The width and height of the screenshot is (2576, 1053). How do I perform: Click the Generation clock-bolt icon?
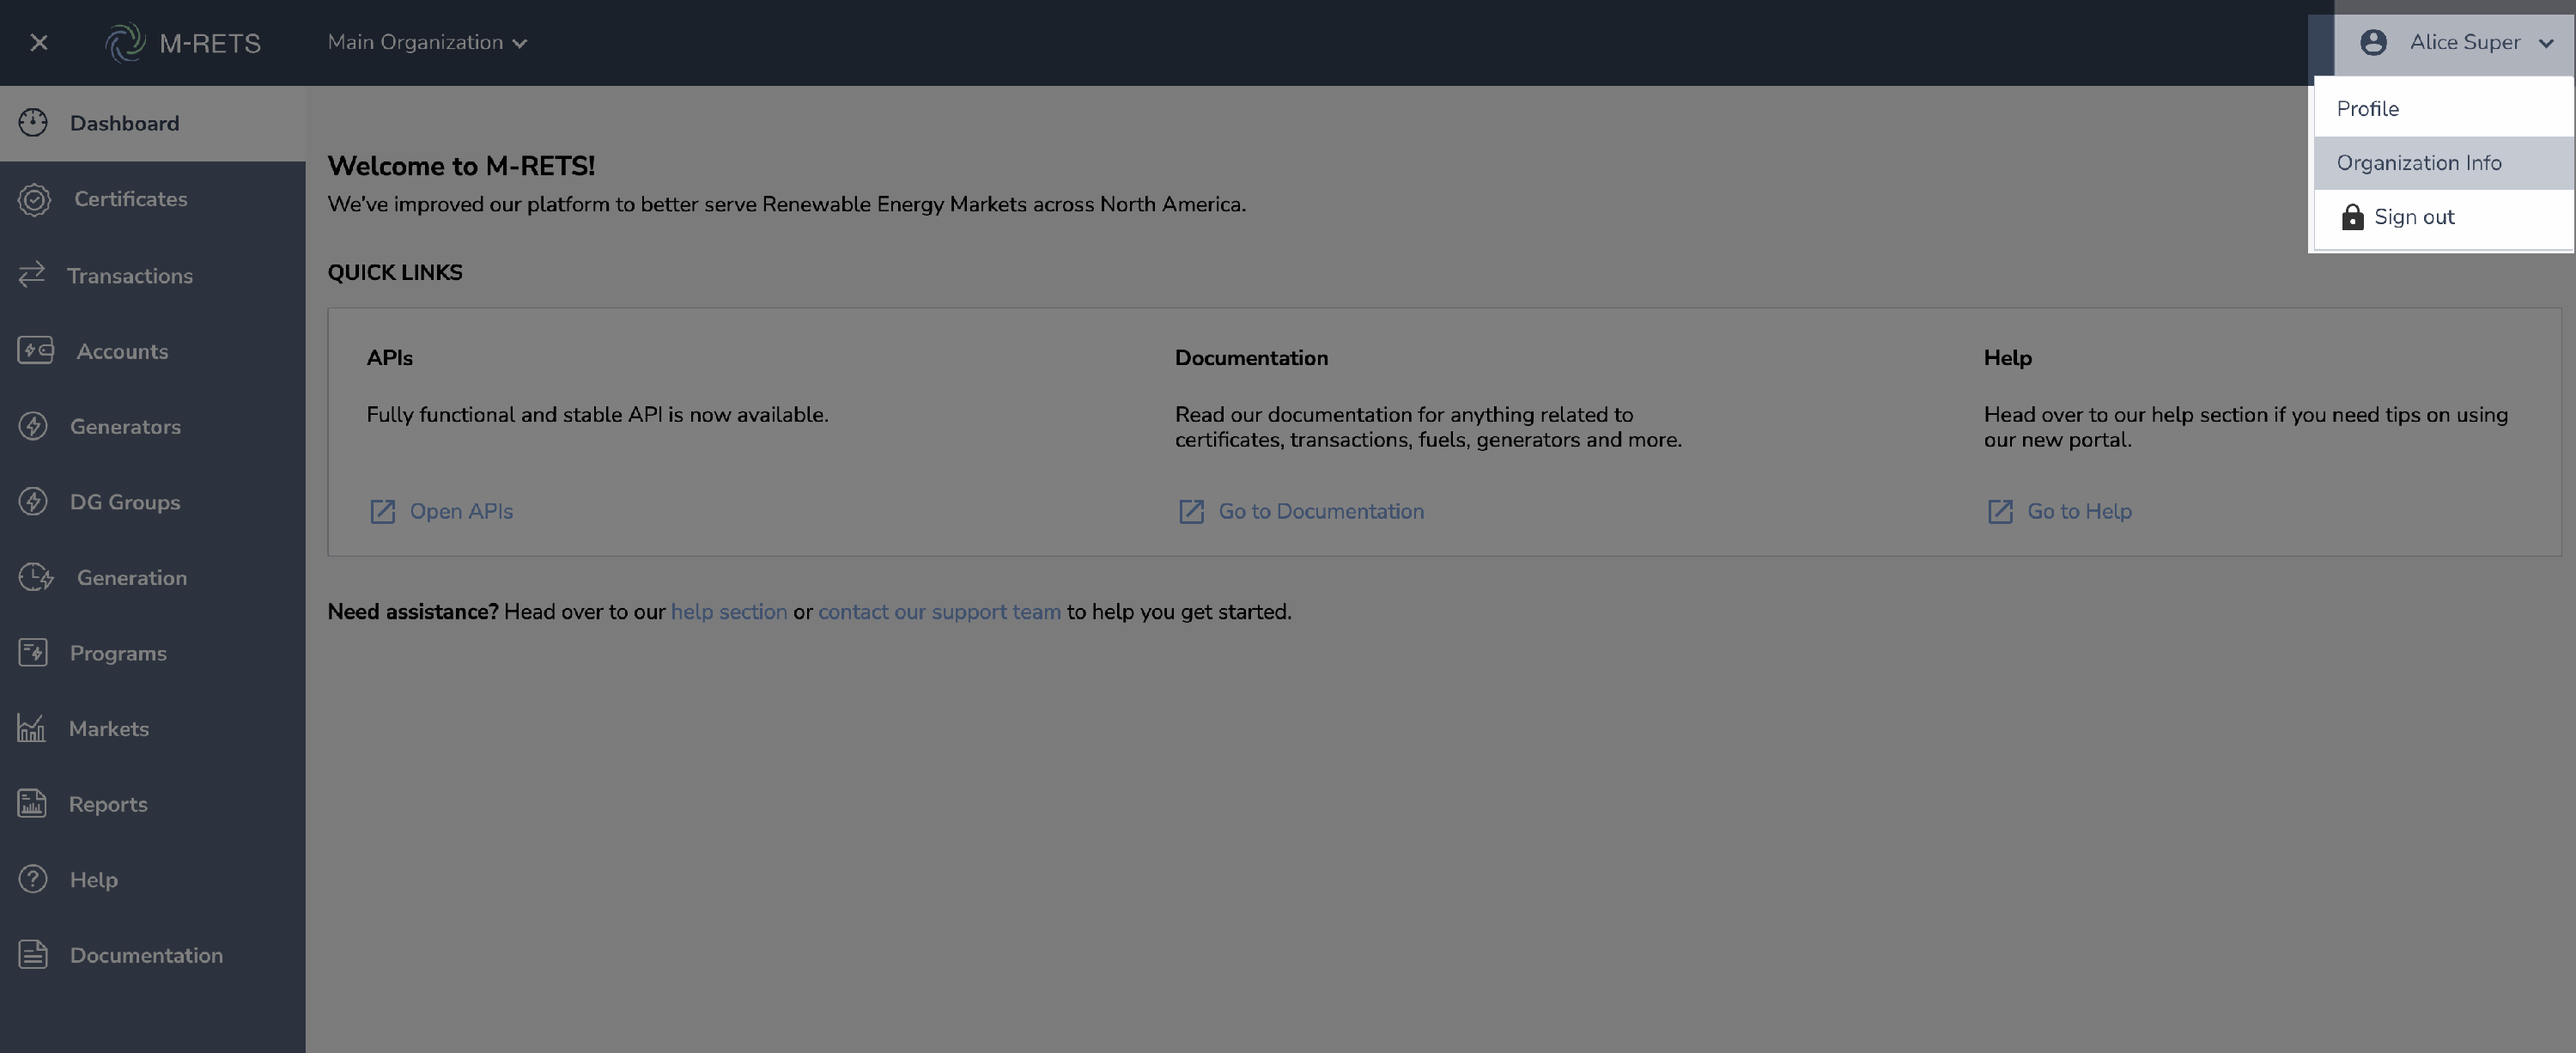35,578
